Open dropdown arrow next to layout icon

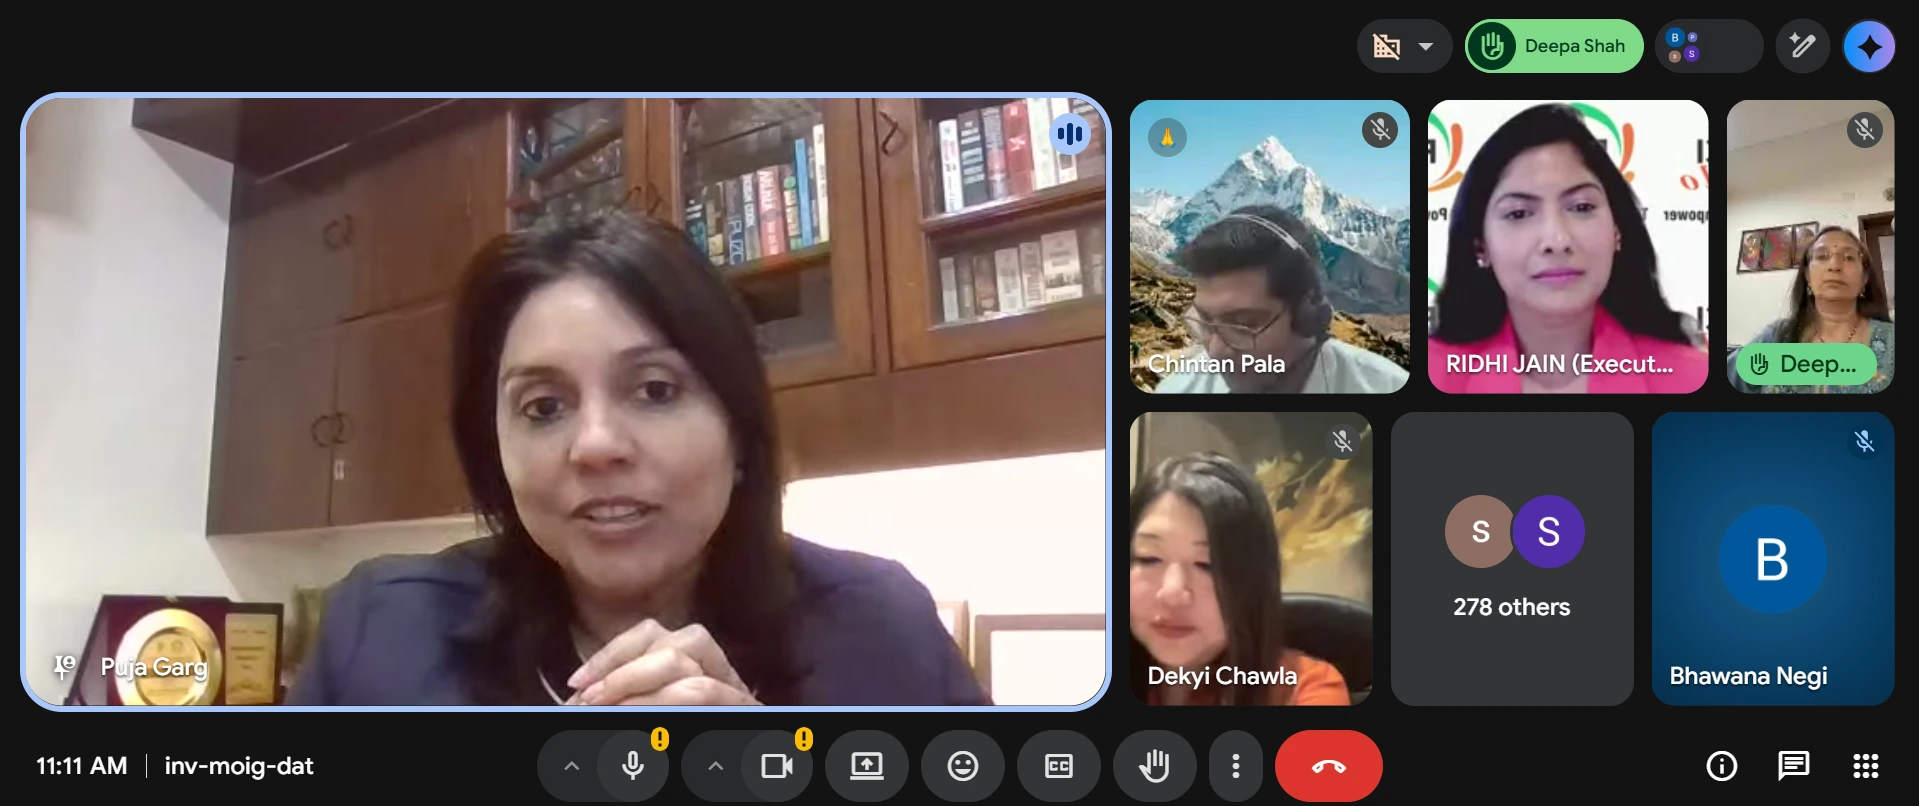point(1426,46)
